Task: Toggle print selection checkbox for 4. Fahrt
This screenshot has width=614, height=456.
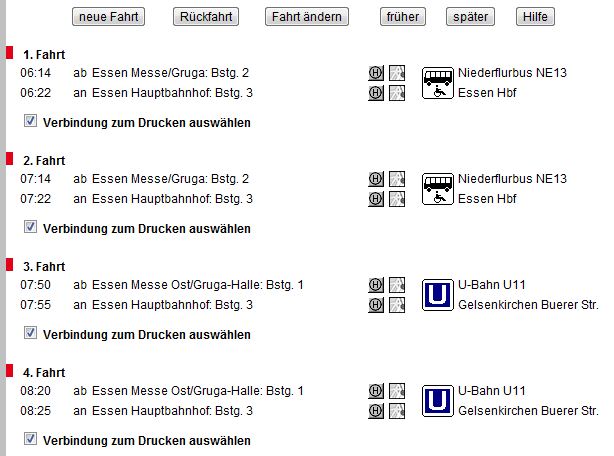Action: tap(30, 439)
